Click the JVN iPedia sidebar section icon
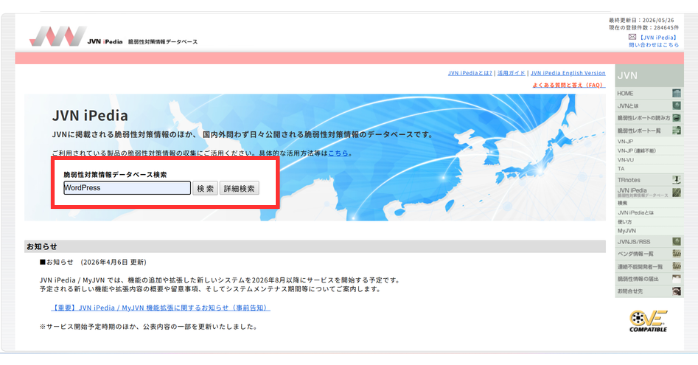Screen dimensions: 698x365 [x=676, y=192]
